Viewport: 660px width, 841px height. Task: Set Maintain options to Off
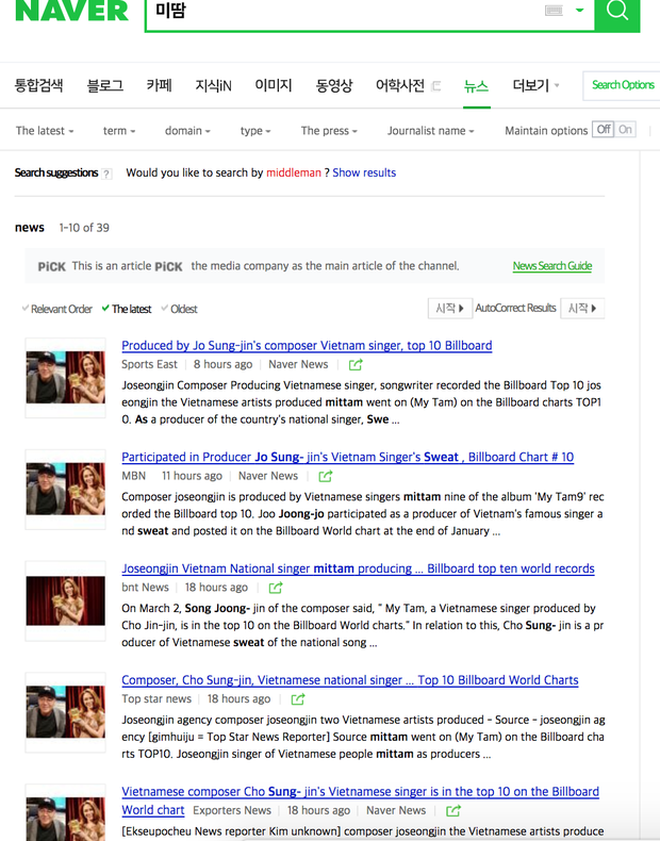point(603,129)
